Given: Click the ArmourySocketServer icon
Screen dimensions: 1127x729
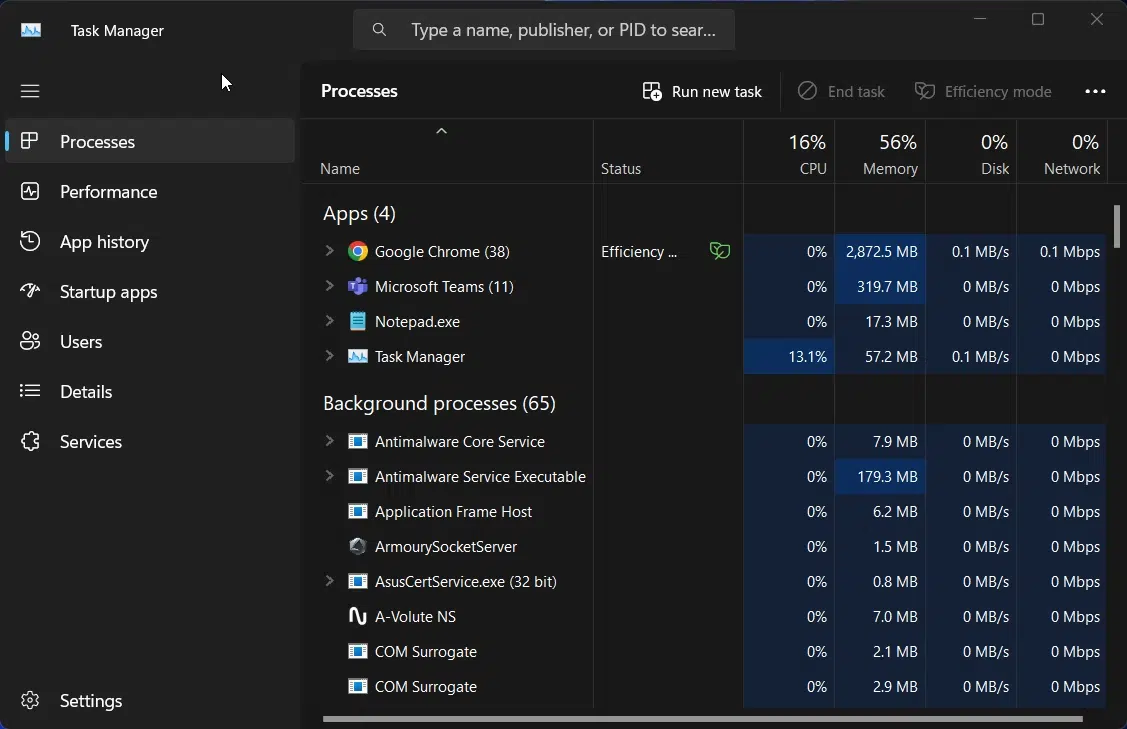Looking at the screenshot, I should 357,546.
